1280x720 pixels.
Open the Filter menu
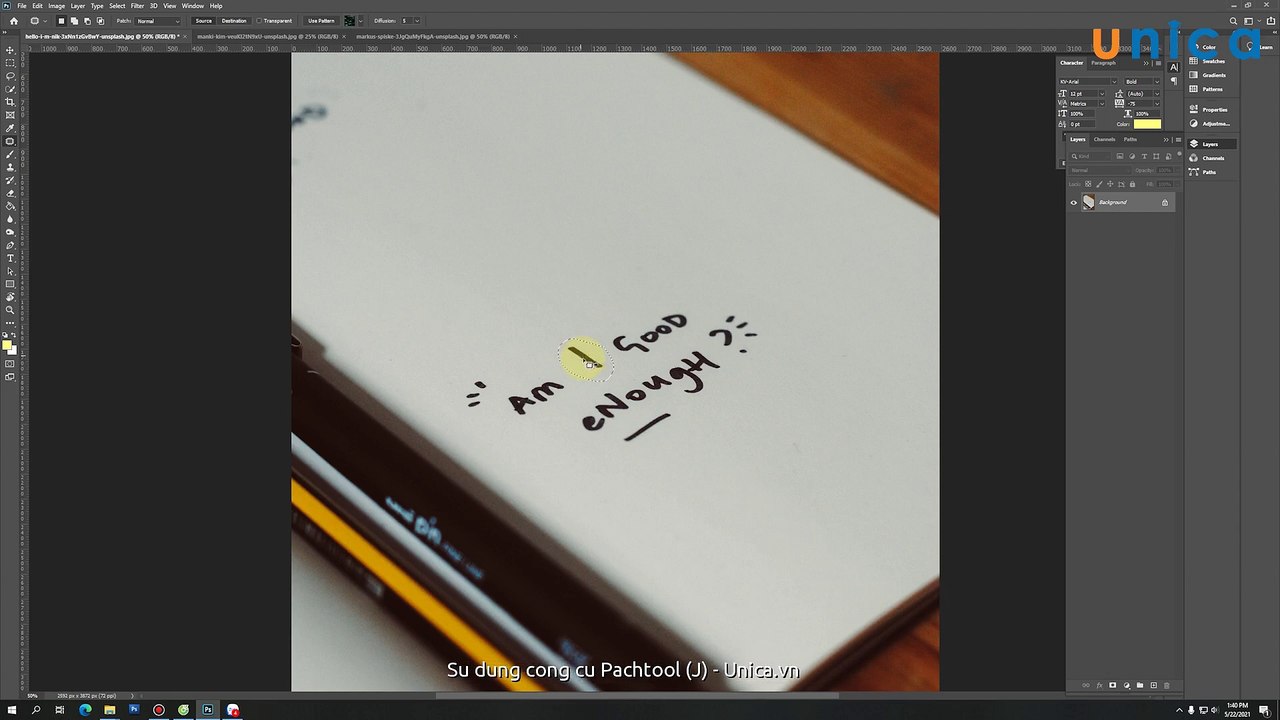click(137, 6)
